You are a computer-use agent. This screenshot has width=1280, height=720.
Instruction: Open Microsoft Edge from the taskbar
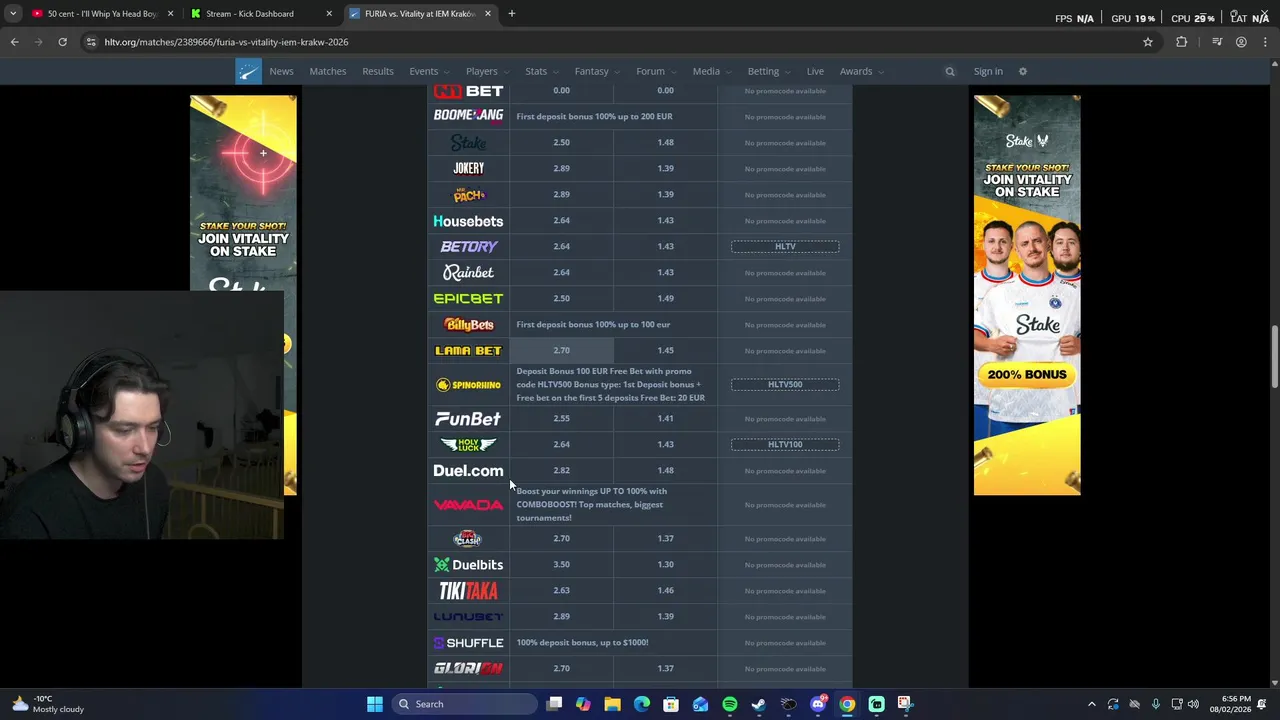642,704
